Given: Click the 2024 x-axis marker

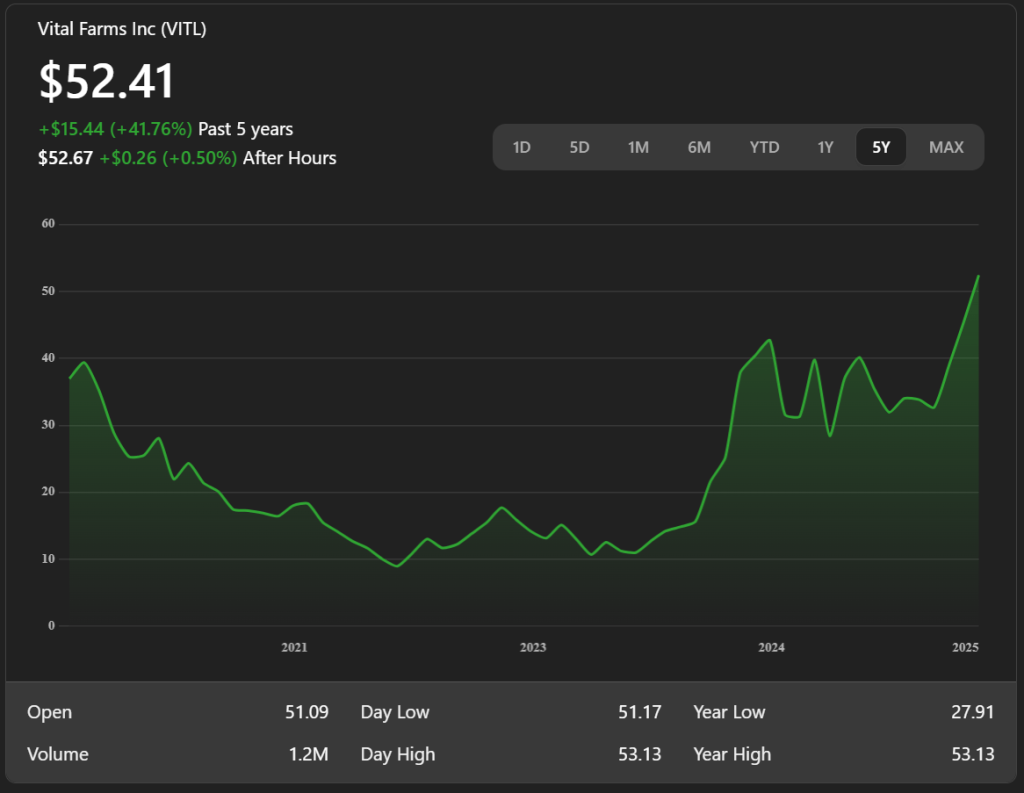Looking at the screenshot, I should click(771, 648).
